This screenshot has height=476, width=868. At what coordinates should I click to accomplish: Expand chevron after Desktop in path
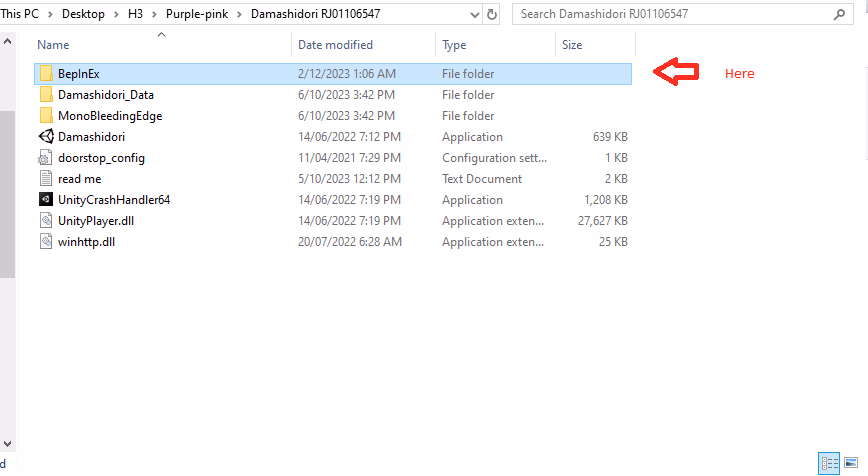point(116,14)
